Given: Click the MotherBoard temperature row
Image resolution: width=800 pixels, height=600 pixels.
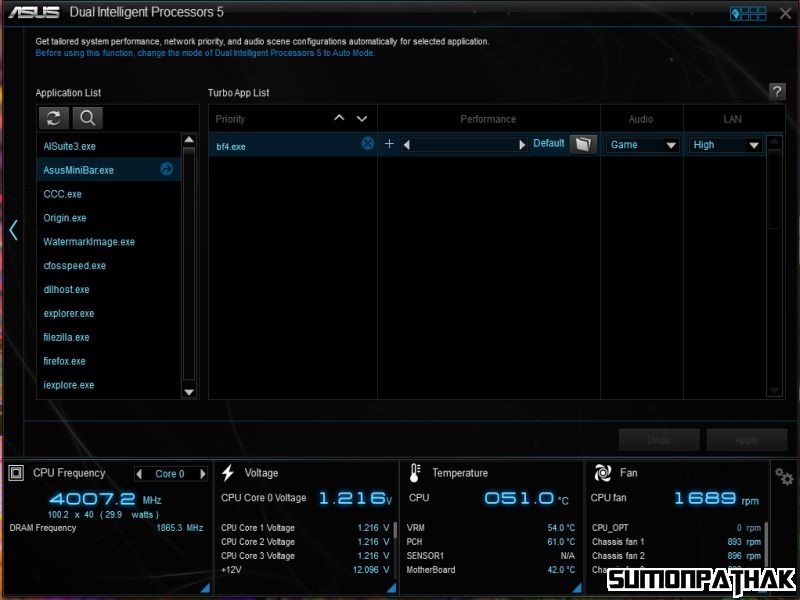Looking at the screenshot, I should (491, 570).
